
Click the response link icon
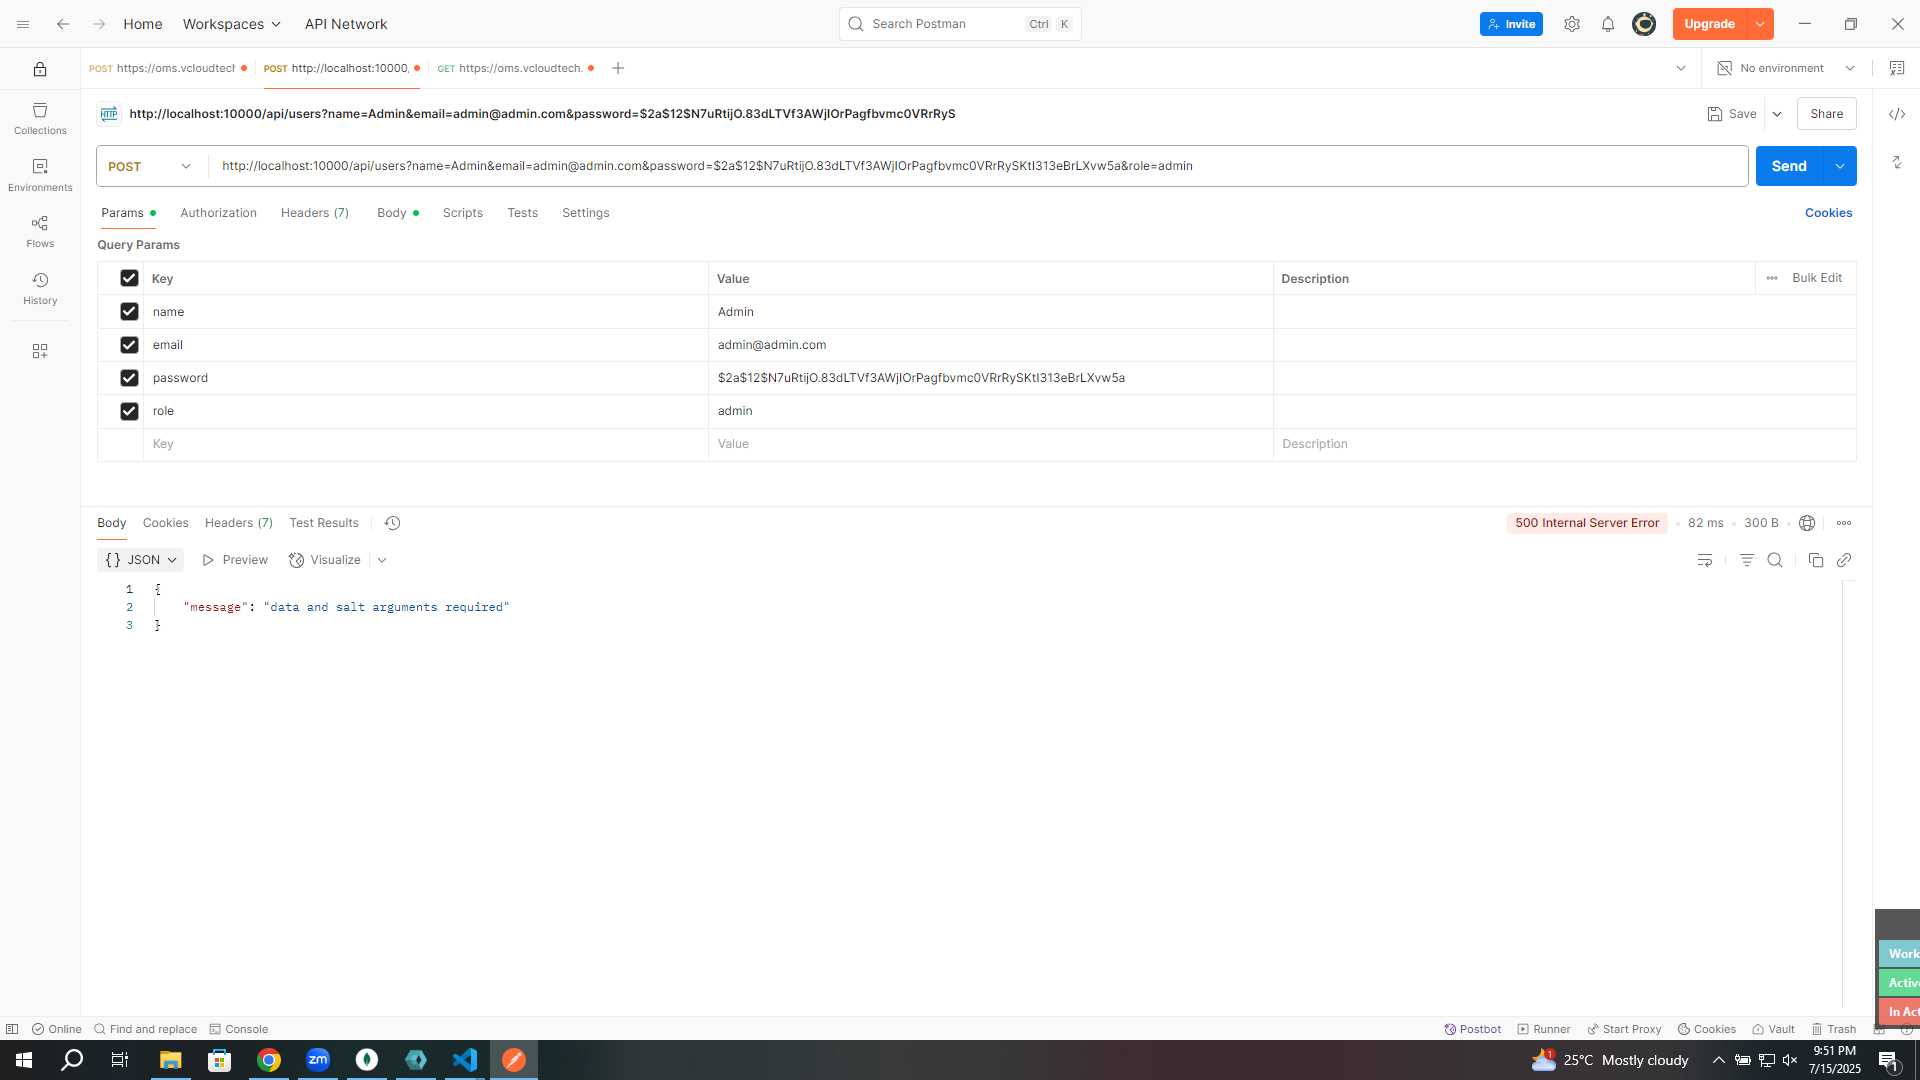coord(1844,560)
